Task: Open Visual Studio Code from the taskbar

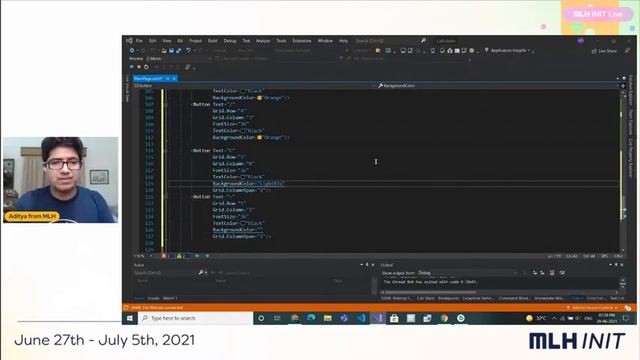Action: [x=361, y=318]
